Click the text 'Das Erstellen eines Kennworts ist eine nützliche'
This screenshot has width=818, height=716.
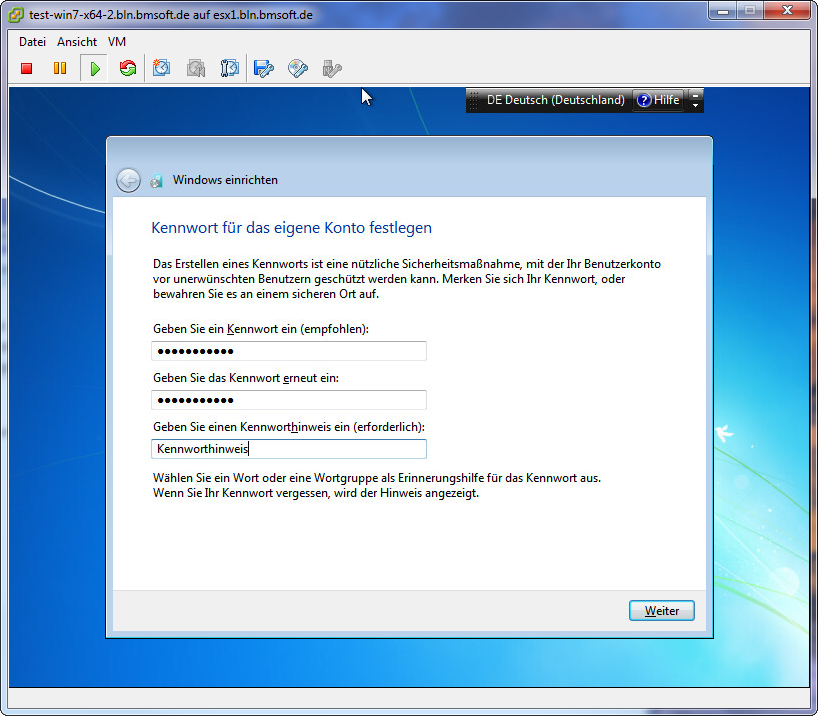pyautogui.click(x=276, y=264)
